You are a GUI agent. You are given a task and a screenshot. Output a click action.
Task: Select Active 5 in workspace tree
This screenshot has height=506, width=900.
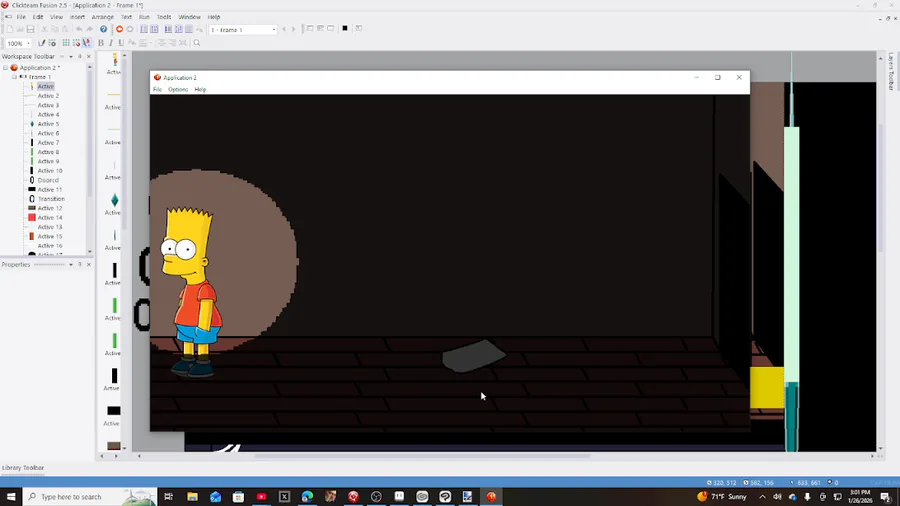pos(48,124)
